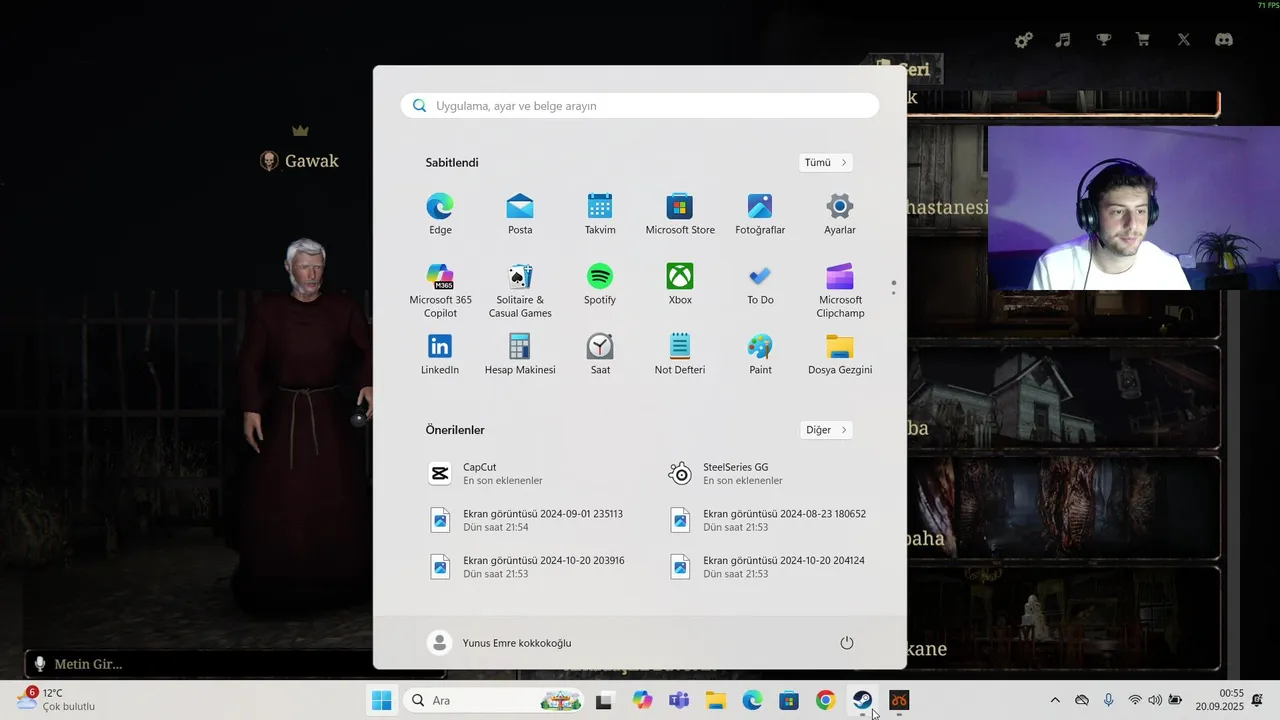This screenshot has height=720, width=1280.
Task: Launch Microsoft Clipchamp
Action: point(840,290)
